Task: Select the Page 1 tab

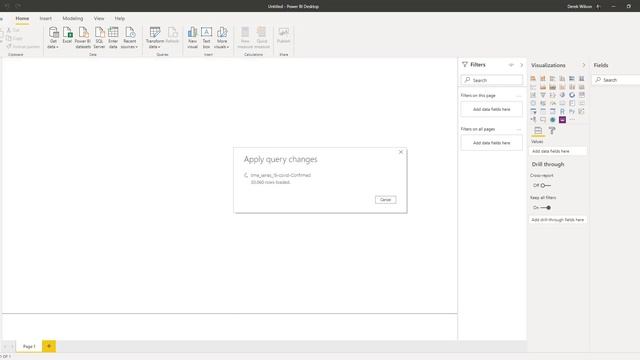Action: point(29,346)
